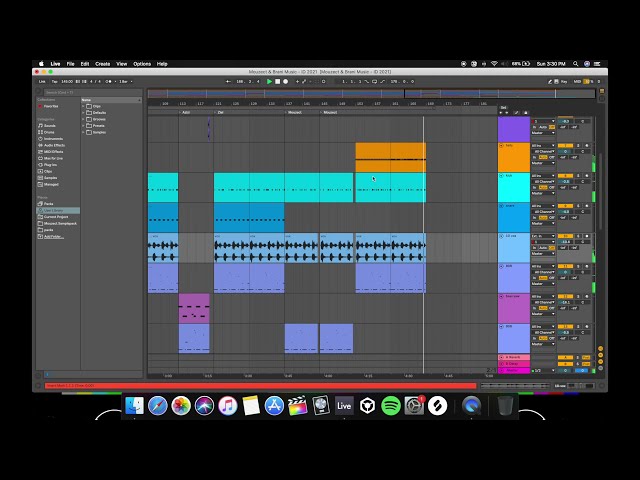Adjust Master track blue pan control
Viewport: 640px width, 480px height.
(582, 371)
